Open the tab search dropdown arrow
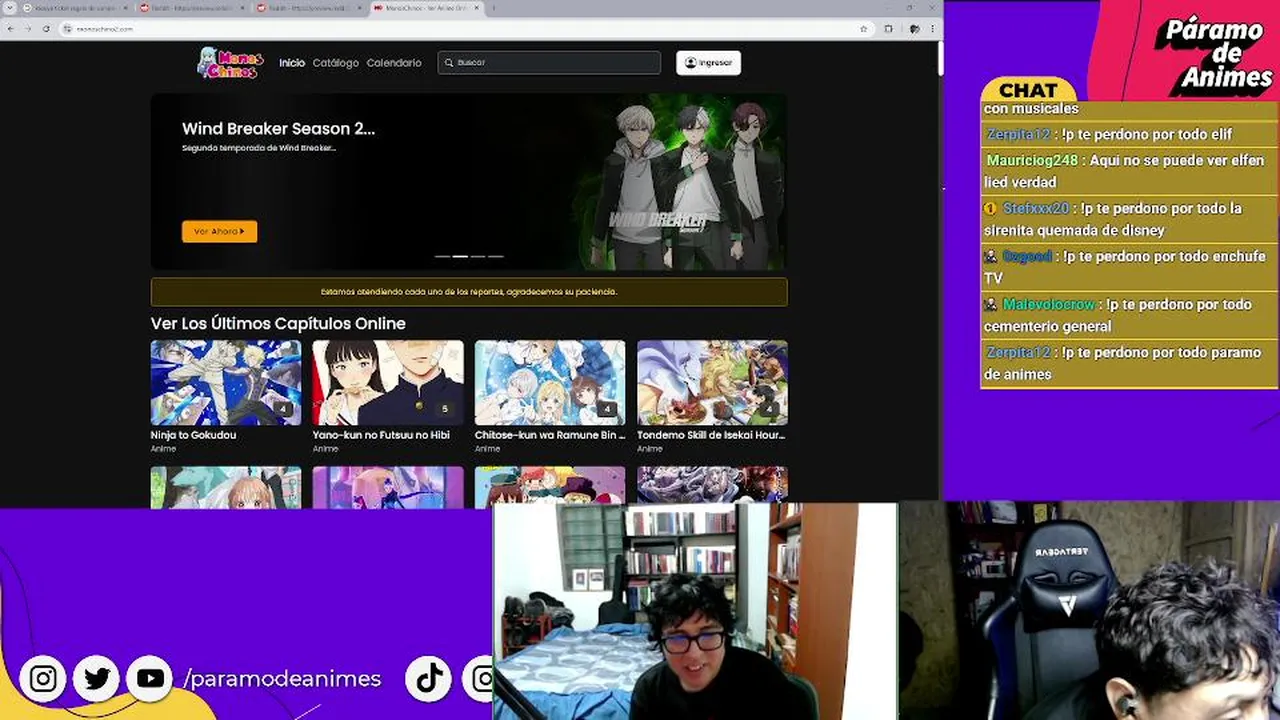 coord(10,8)
